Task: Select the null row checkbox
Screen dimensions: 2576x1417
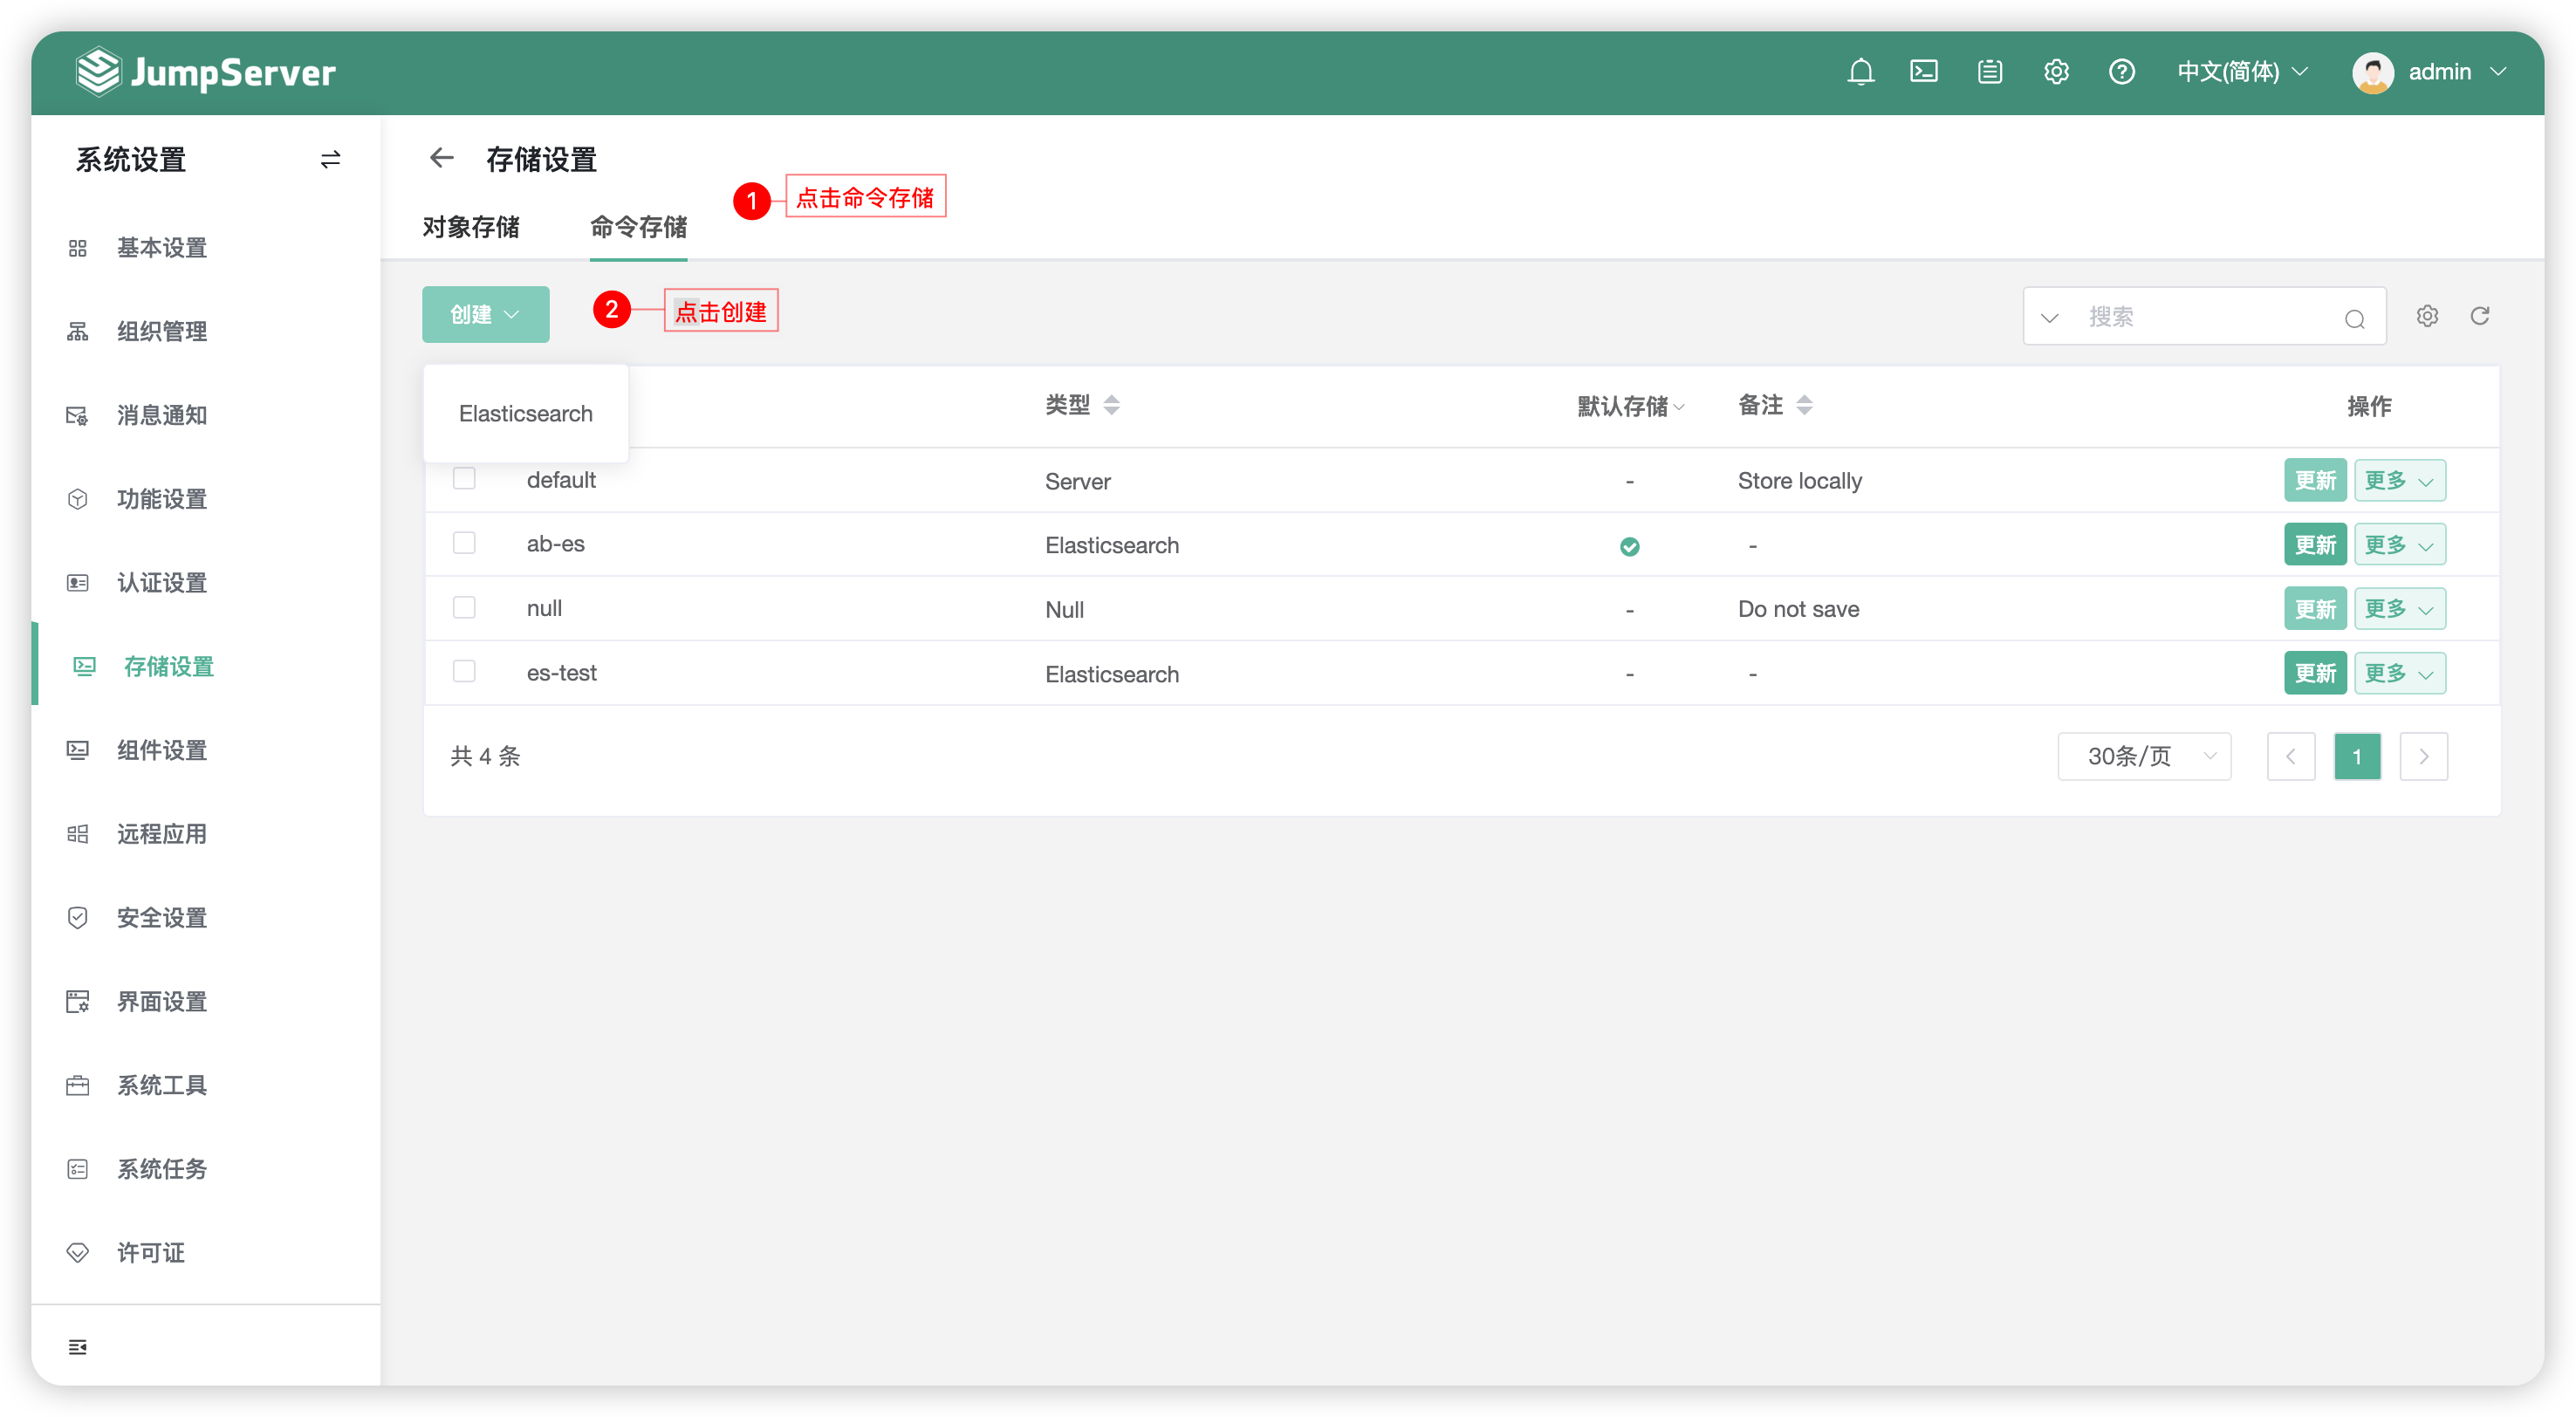Action: click(x=464, y=607)
